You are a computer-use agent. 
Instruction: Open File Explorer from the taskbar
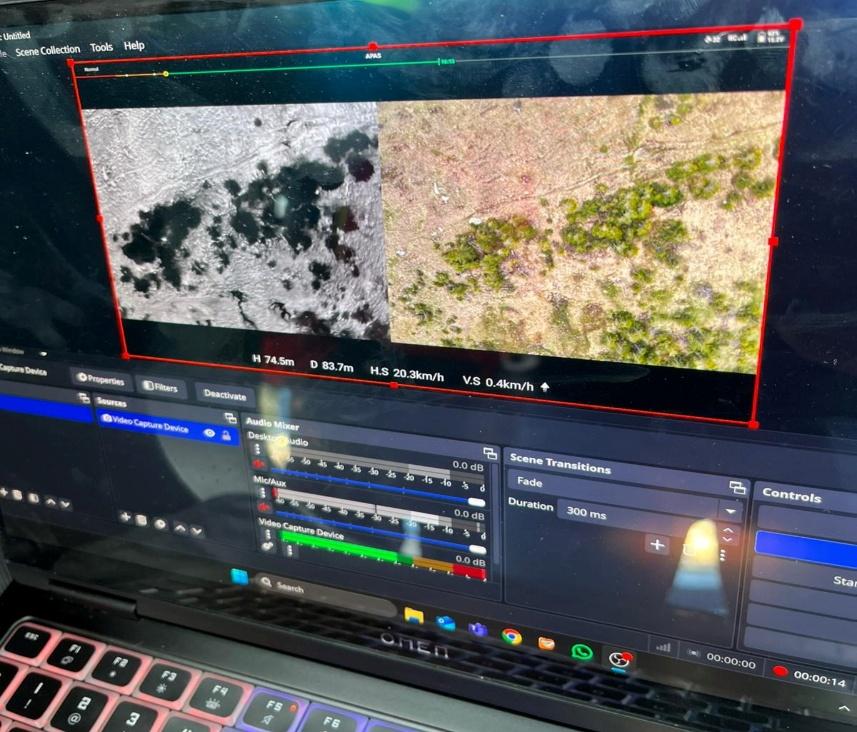[414, 616]
